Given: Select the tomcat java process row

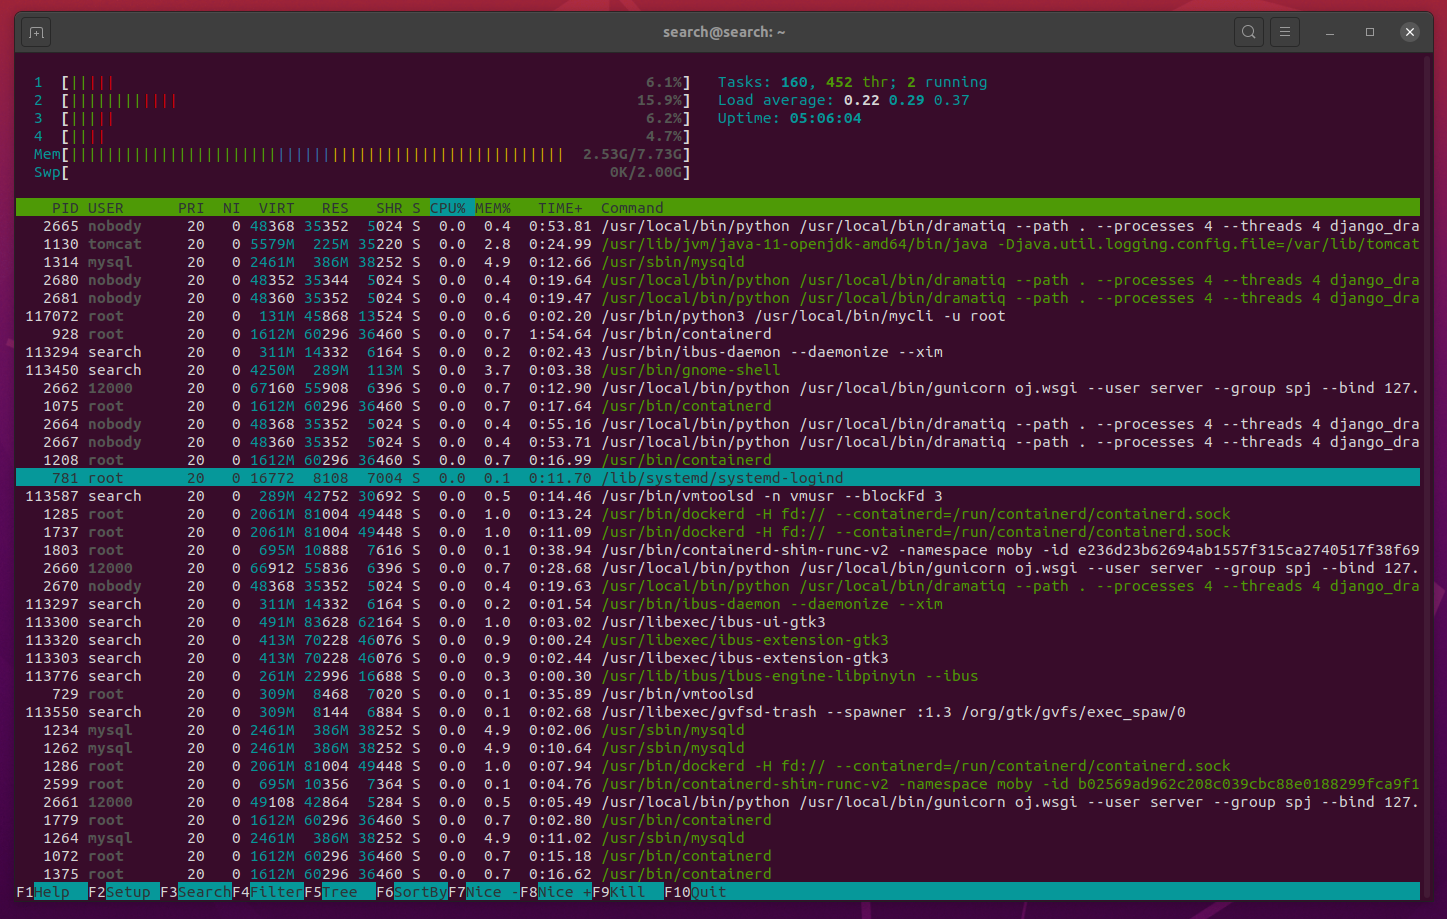Looking at the screenshot, I should pos(718,244).
